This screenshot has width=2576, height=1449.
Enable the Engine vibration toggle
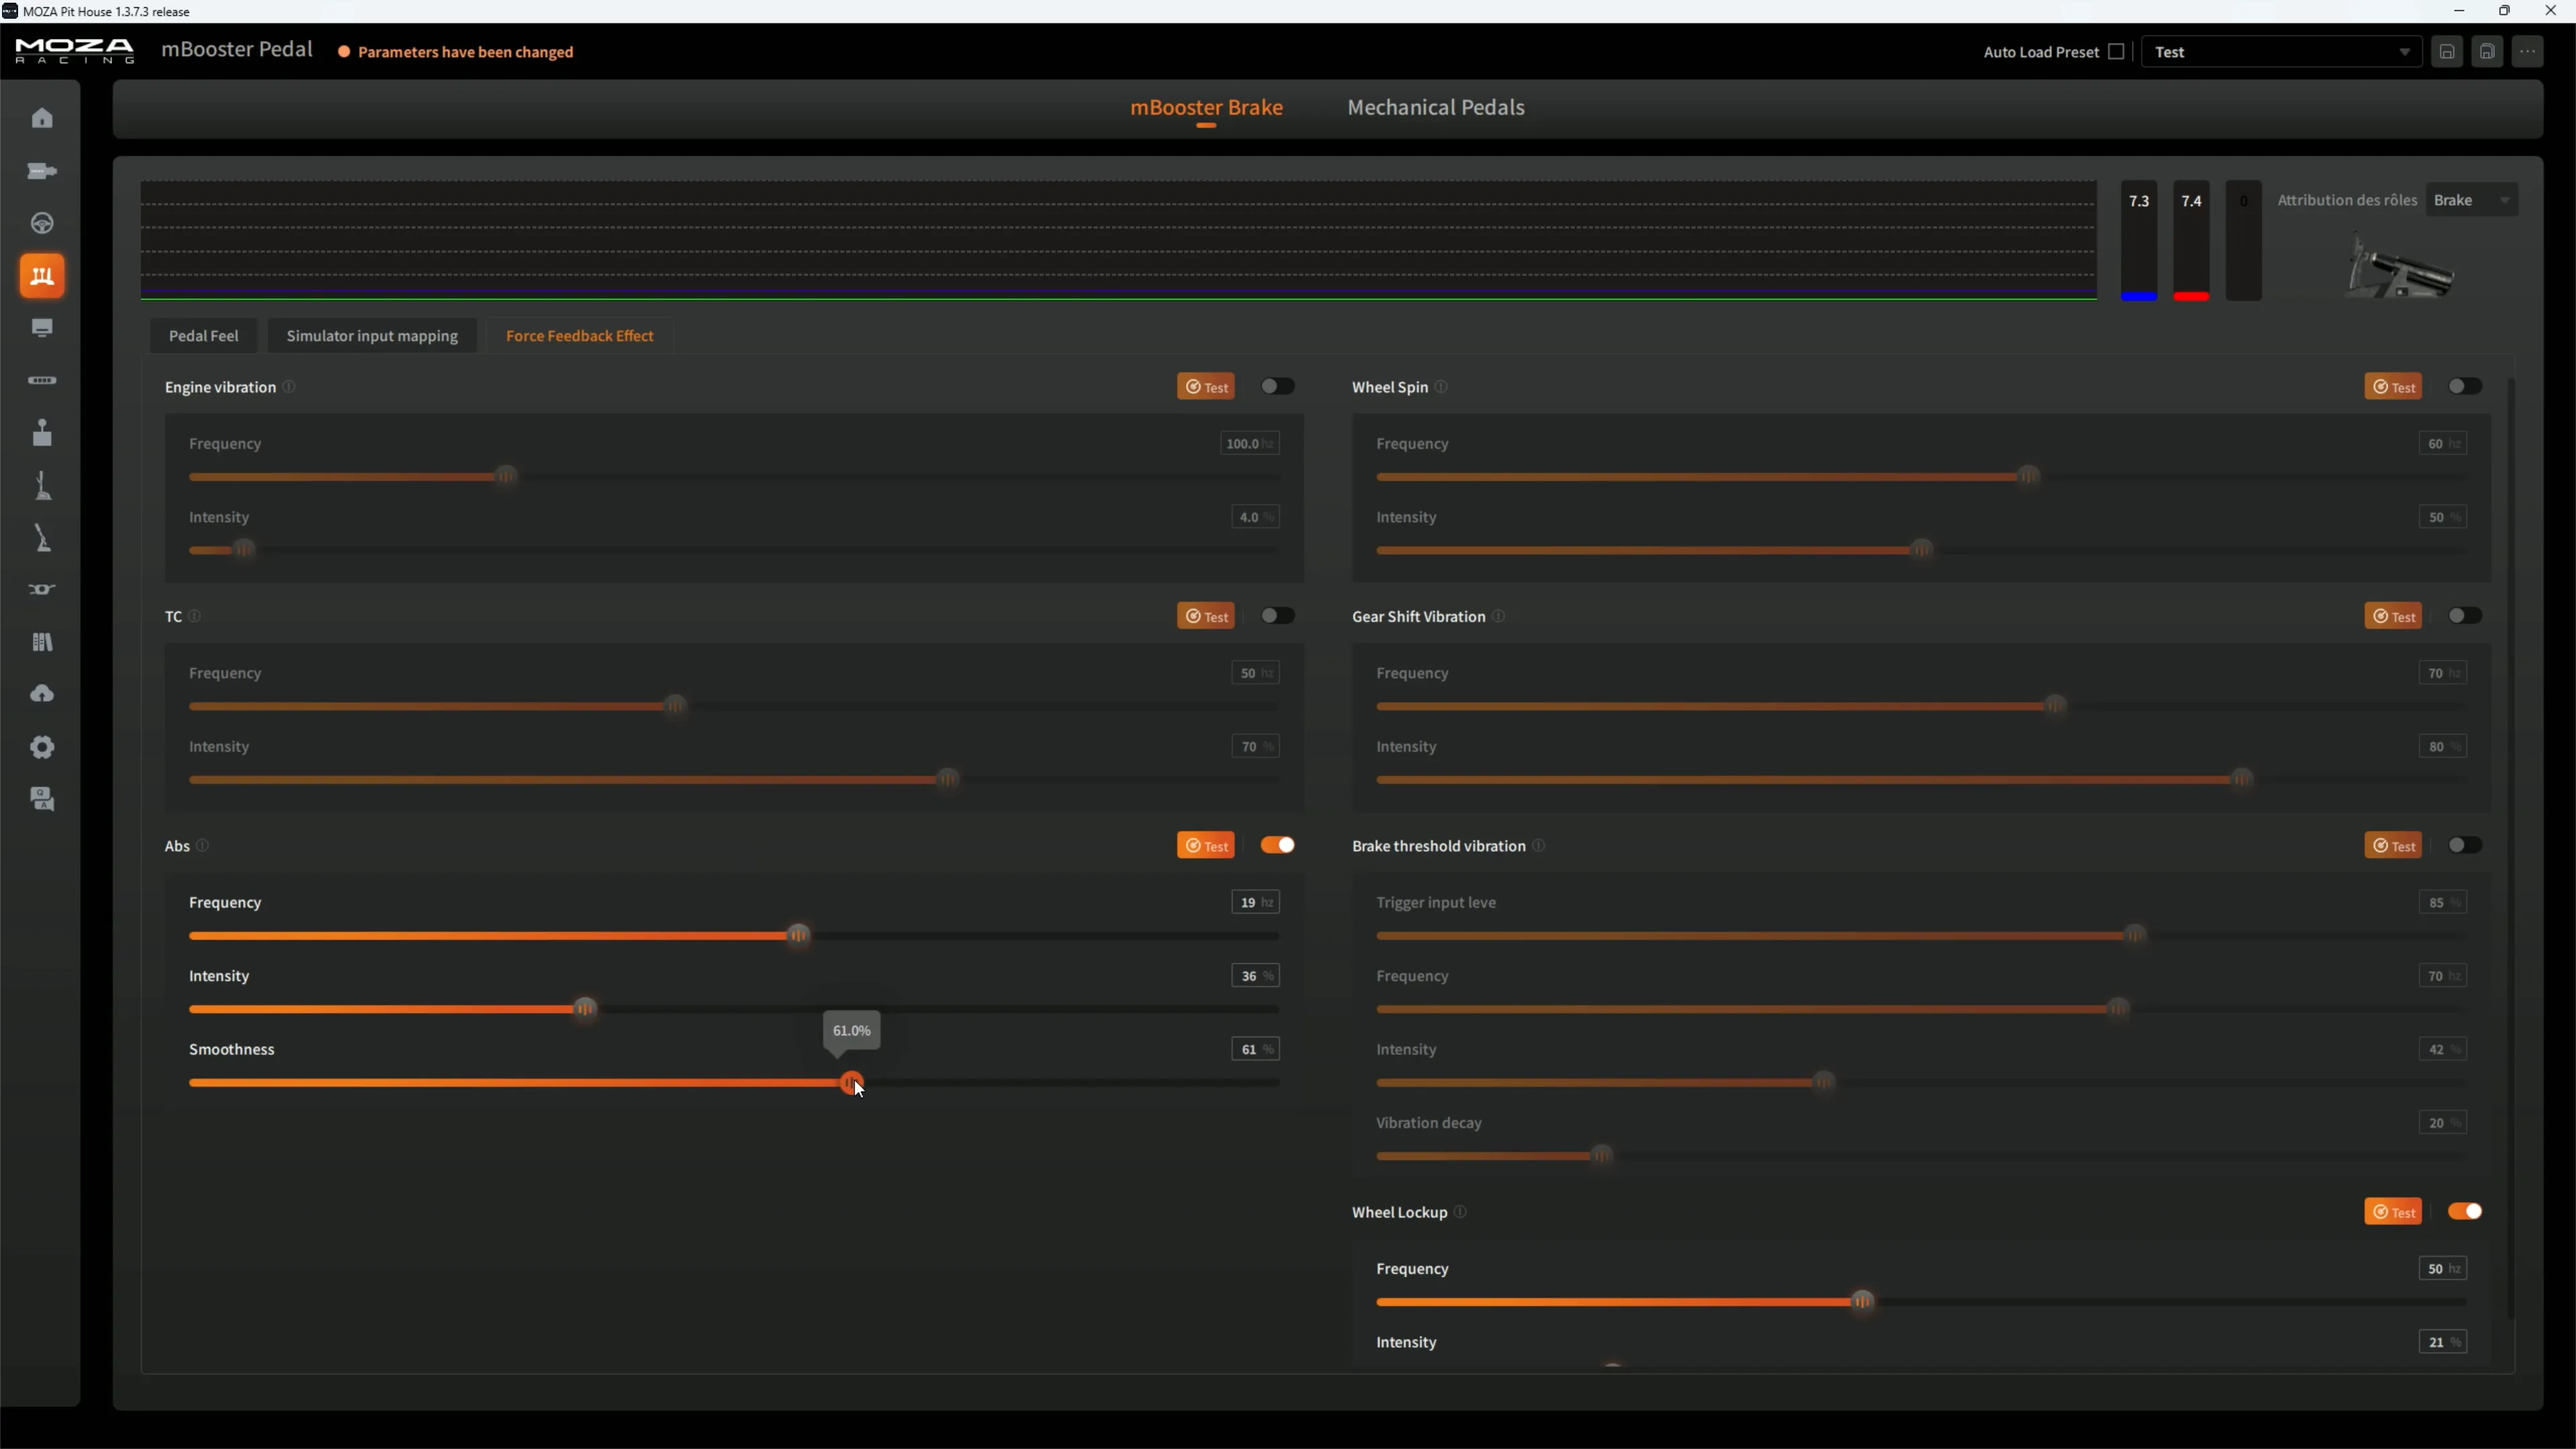pyautogui.click(x=1277, y=386)
